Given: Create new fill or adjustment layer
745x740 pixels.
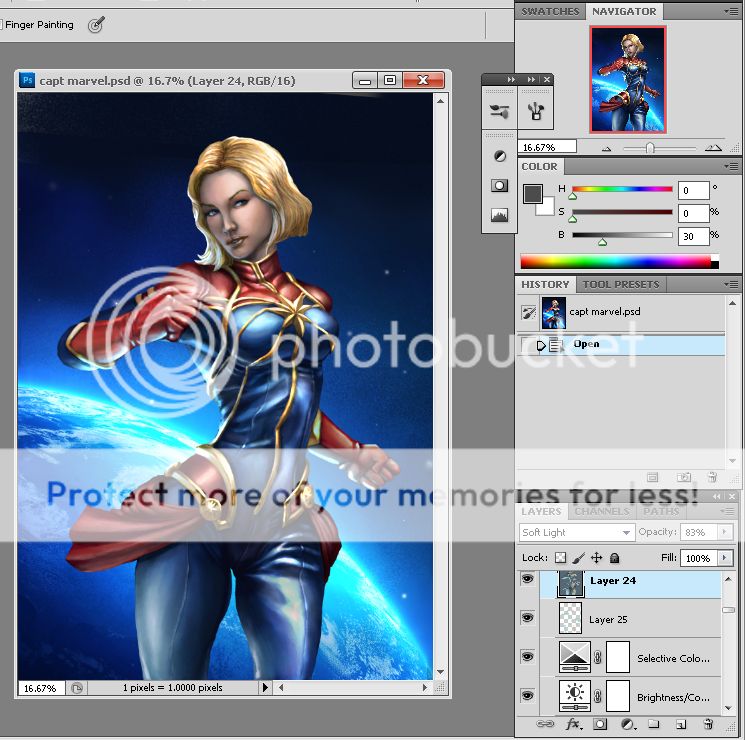Looking at the screenshot, I should pyautogui.click(x=628, y=724).
